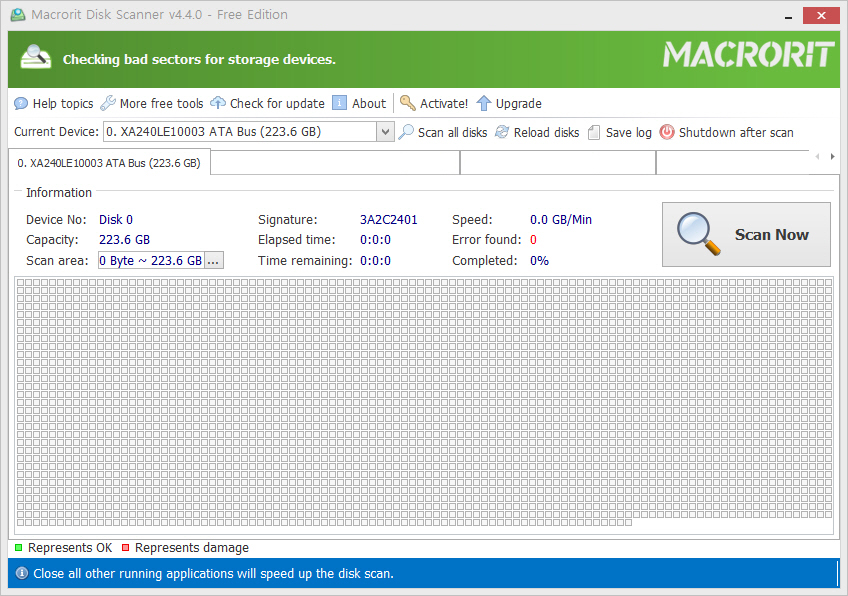Start Scan all disks with magnifier icon
The height and width of the screenshot is (596, 848).
443,133
